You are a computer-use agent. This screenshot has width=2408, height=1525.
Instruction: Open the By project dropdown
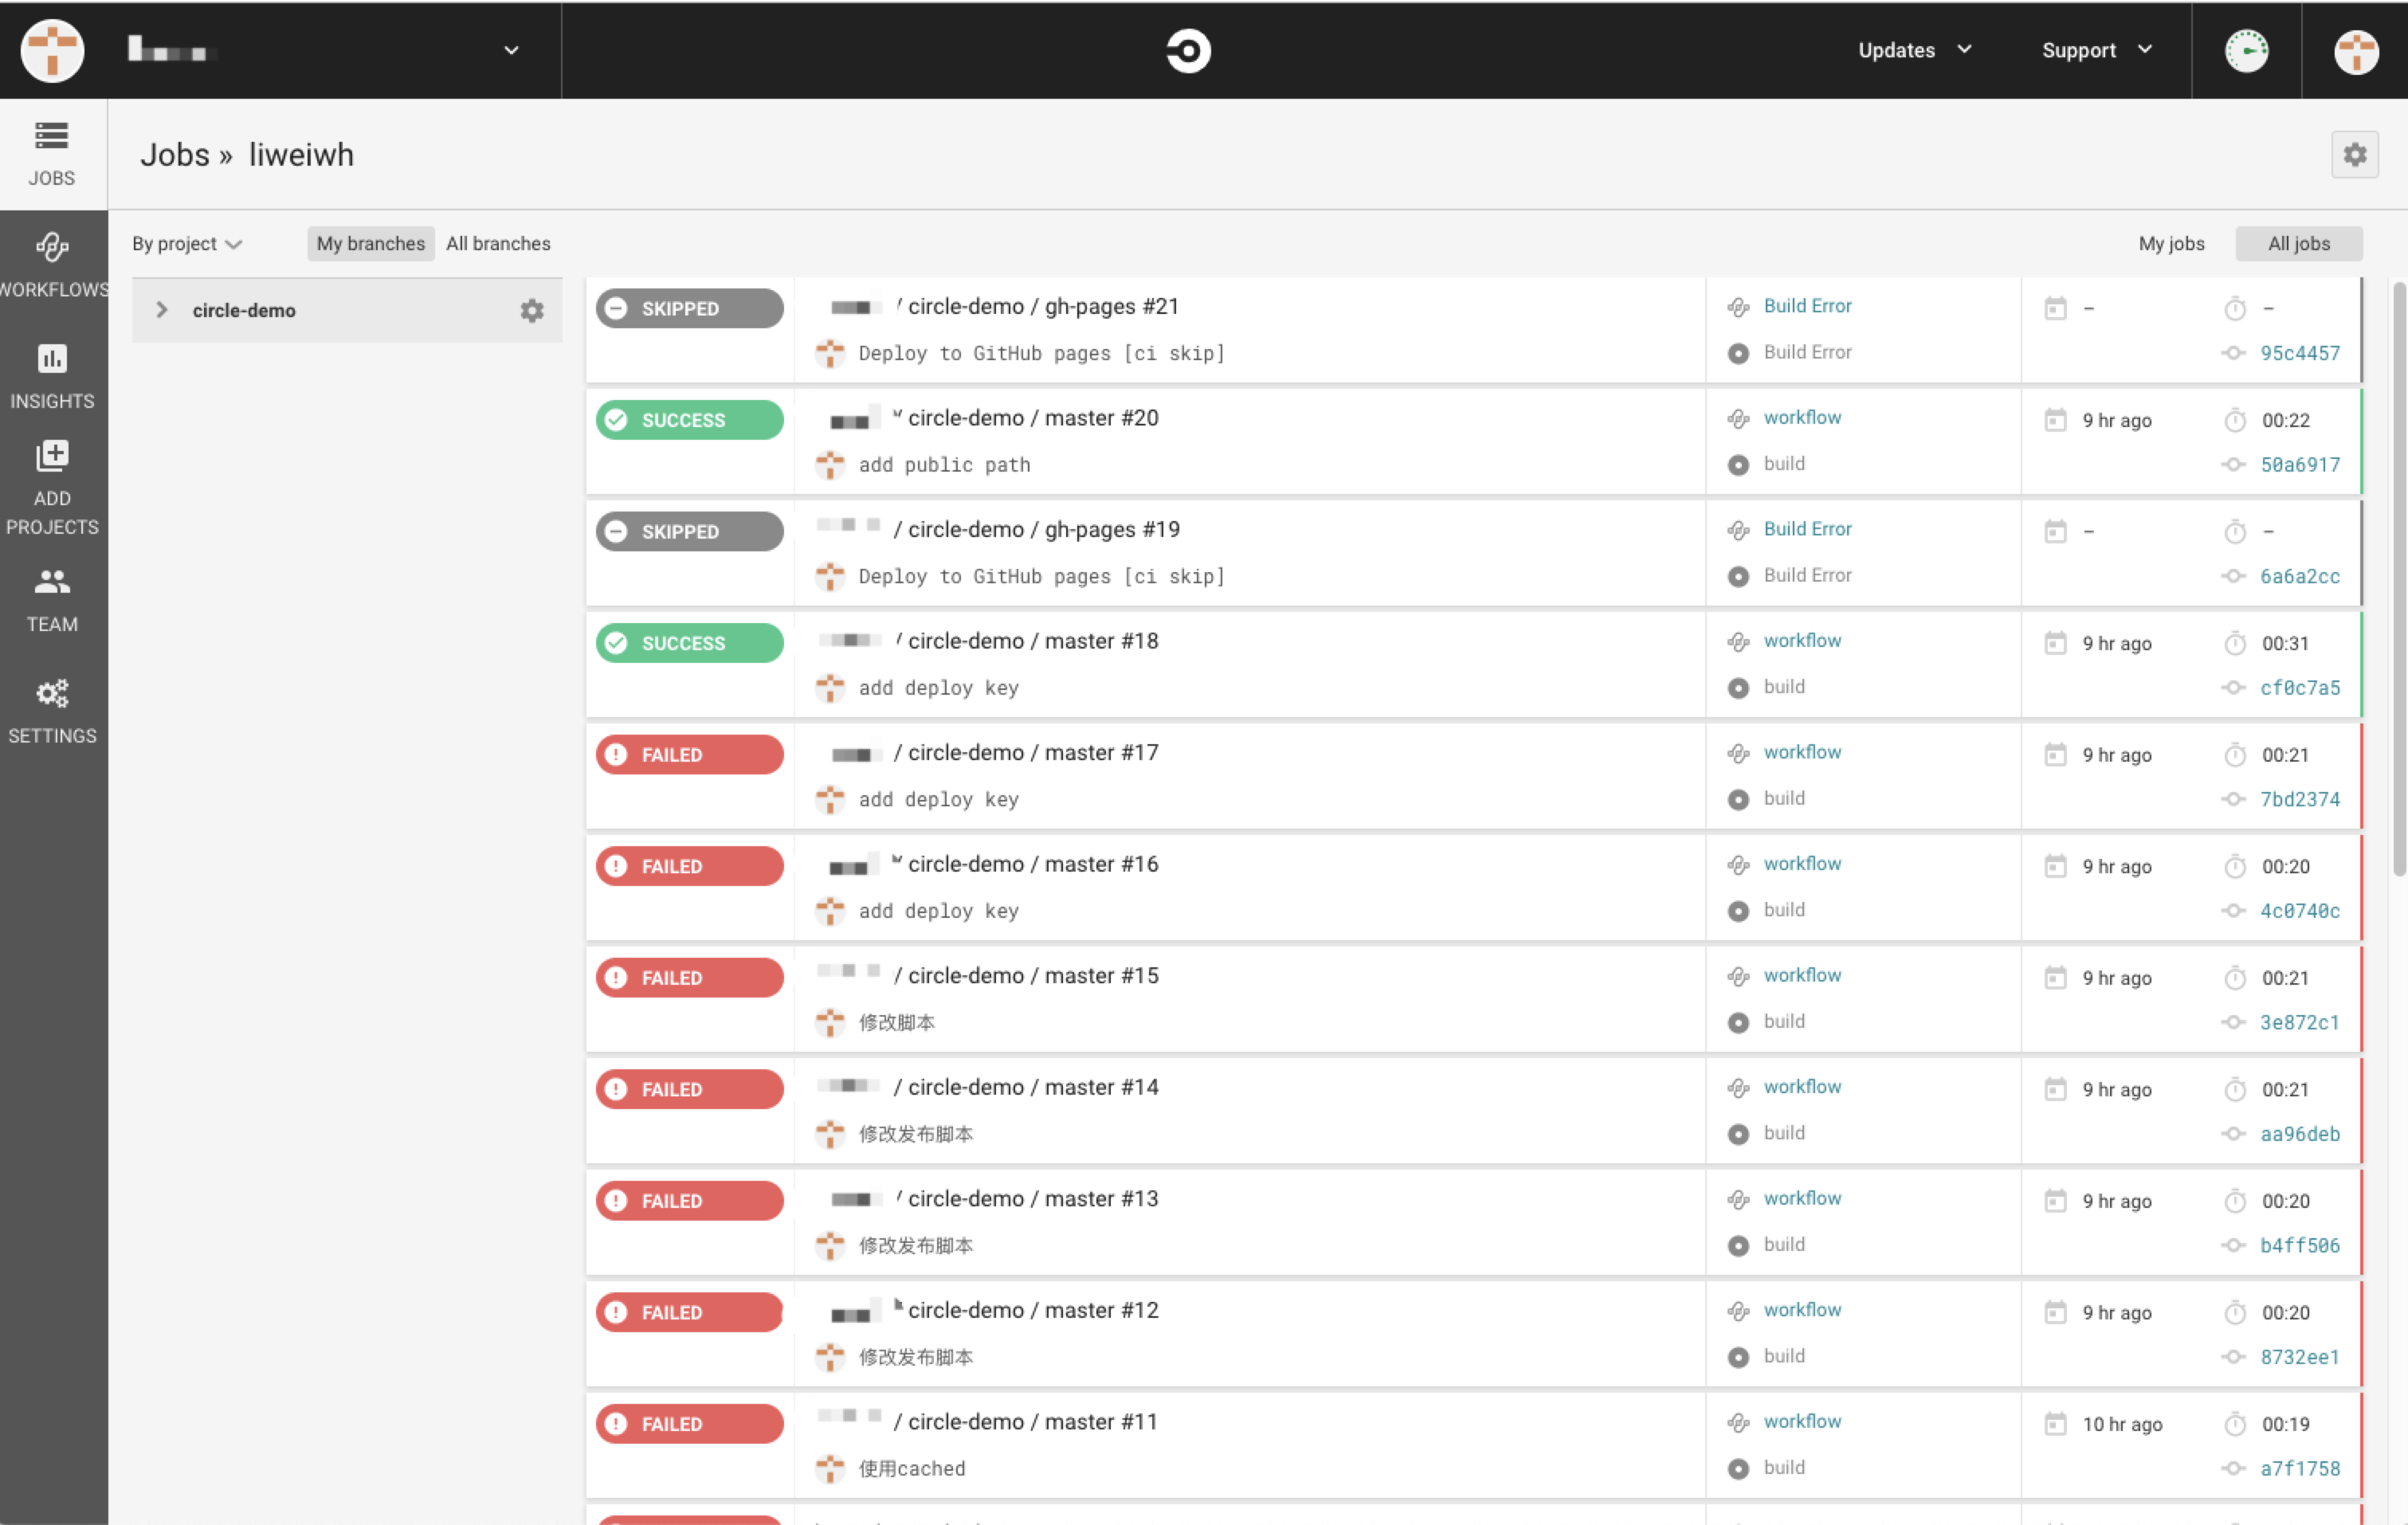(x=187, y=244)
